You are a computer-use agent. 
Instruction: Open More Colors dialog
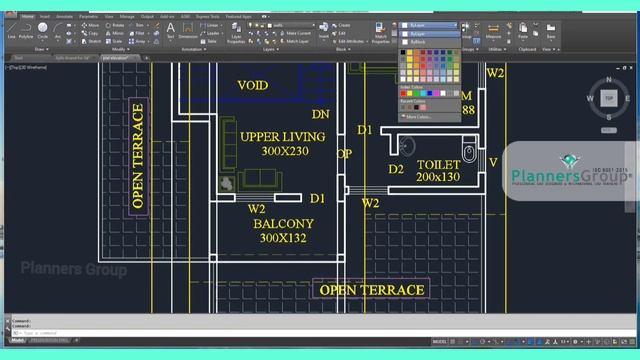pos(429,117)
